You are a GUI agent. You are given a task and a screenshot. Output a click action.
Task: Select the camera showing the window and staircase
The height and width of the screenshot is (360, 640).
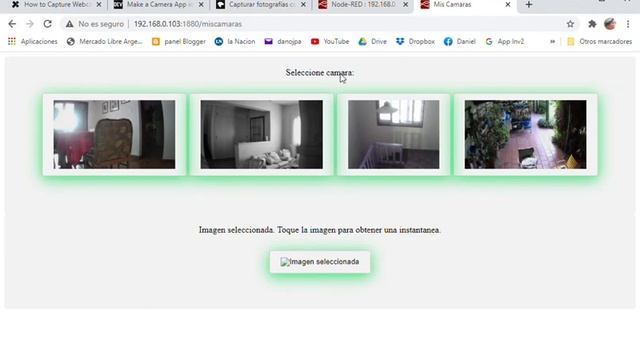click(x=394, y=134)
